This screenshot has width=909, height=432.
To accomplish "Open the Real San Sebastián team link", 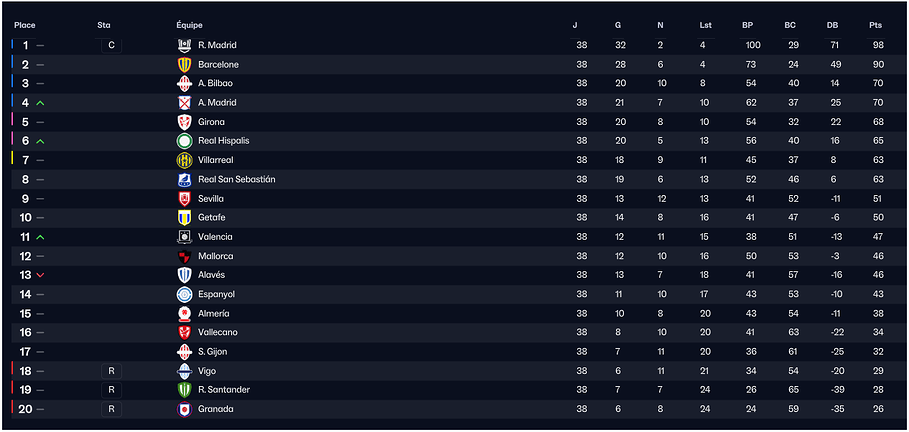I will pos(237,179).
